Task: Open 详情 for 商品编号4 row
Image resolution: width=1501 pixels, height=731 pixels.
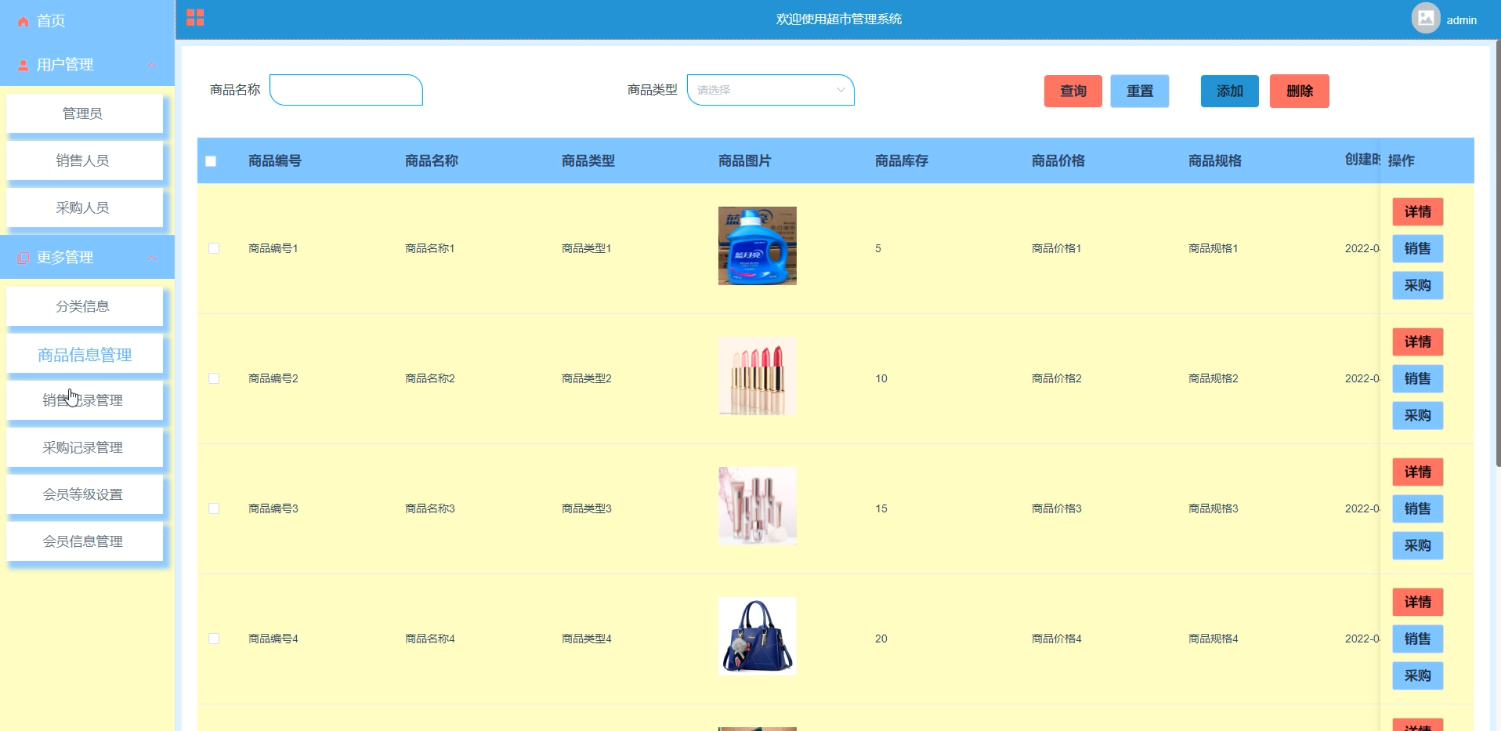Action: click(1418, 602)
